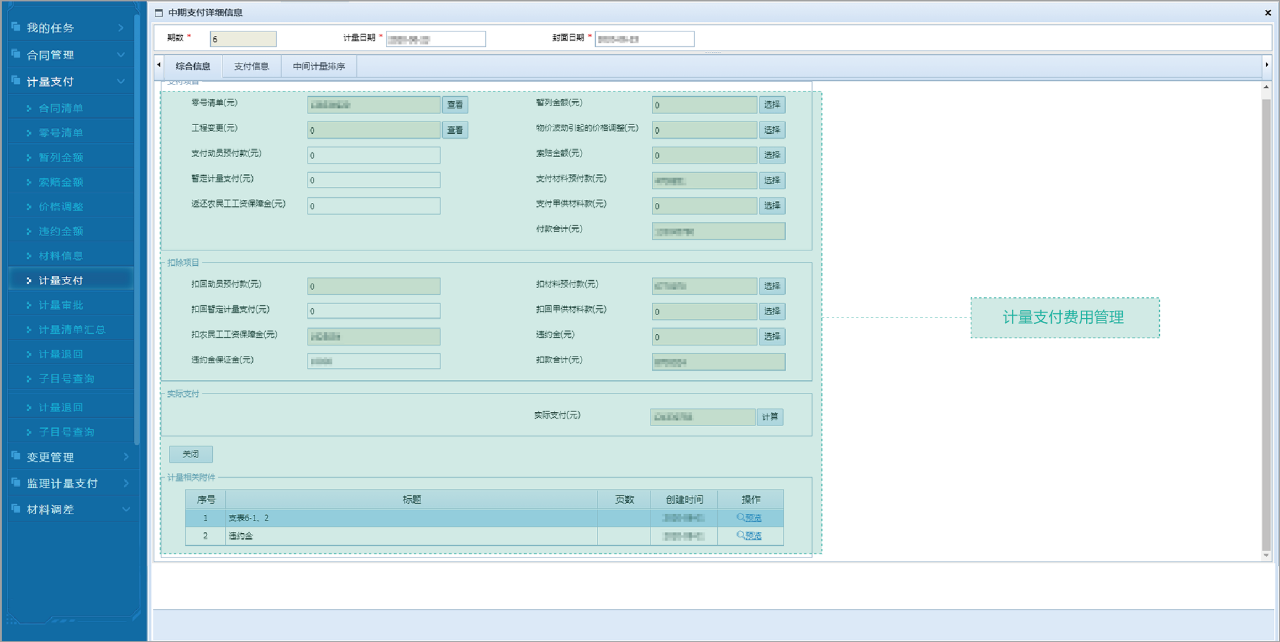
Task: Select the 变表6-1、2 attachment row
Action: point(484,518)
